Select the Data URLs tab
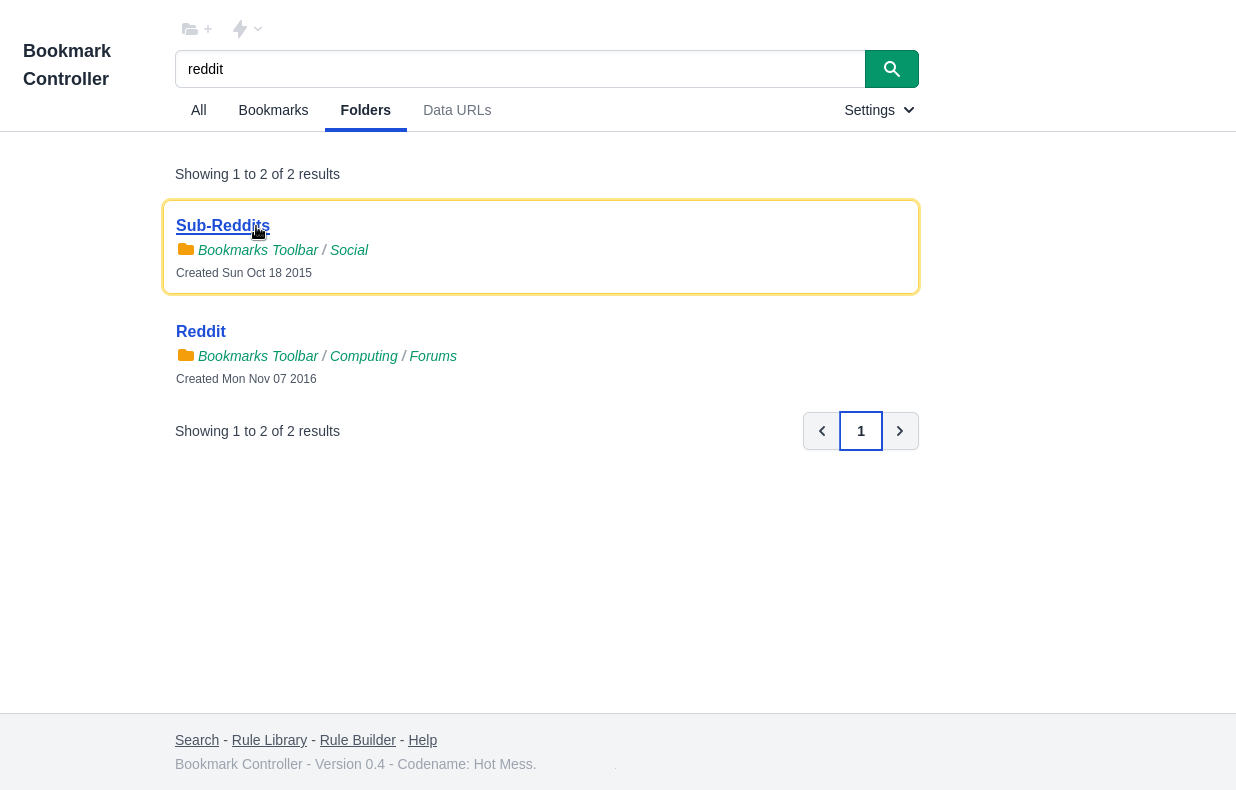1236x790 pixels. click(457, 110)
